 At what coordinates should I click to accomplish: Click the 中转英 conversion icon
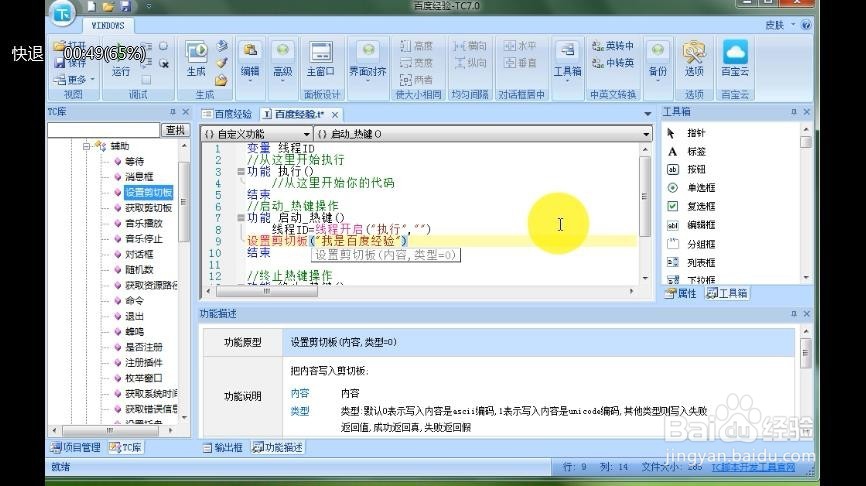(x=612, y=63)
